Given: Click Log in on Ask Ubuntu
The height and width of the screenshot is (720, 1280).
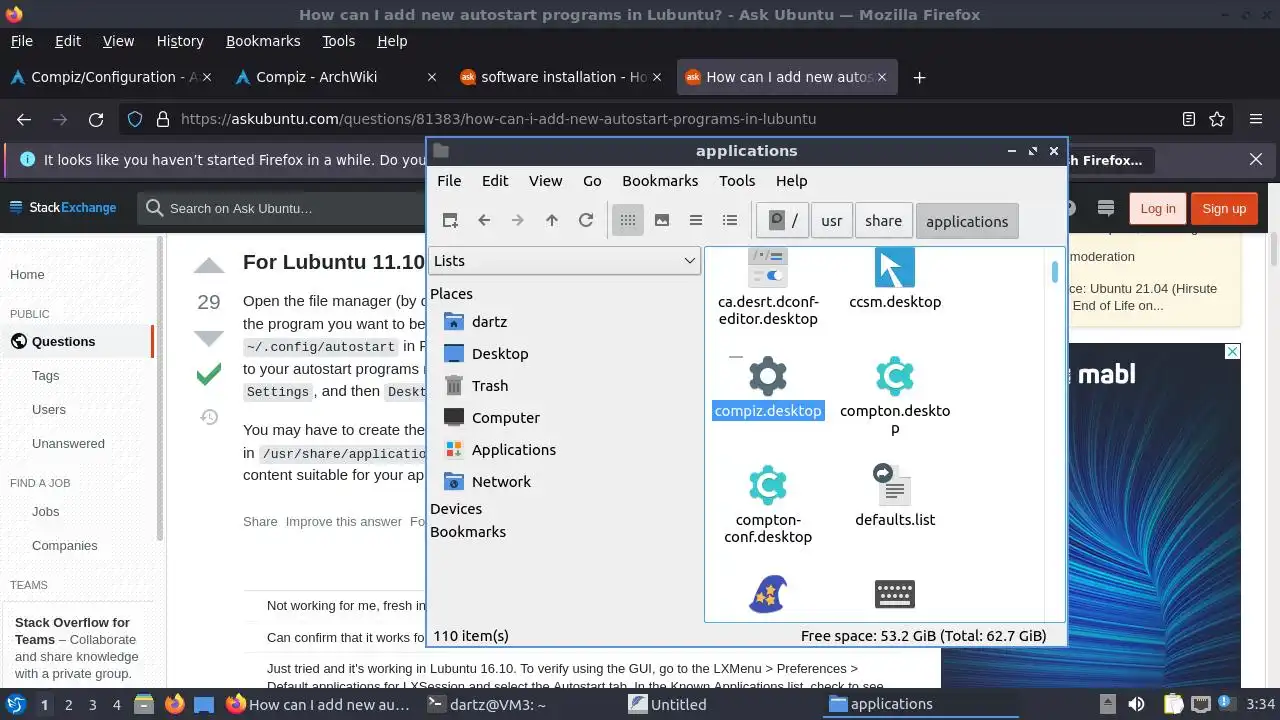Looking at the screenshot, I should point(1158,208).
